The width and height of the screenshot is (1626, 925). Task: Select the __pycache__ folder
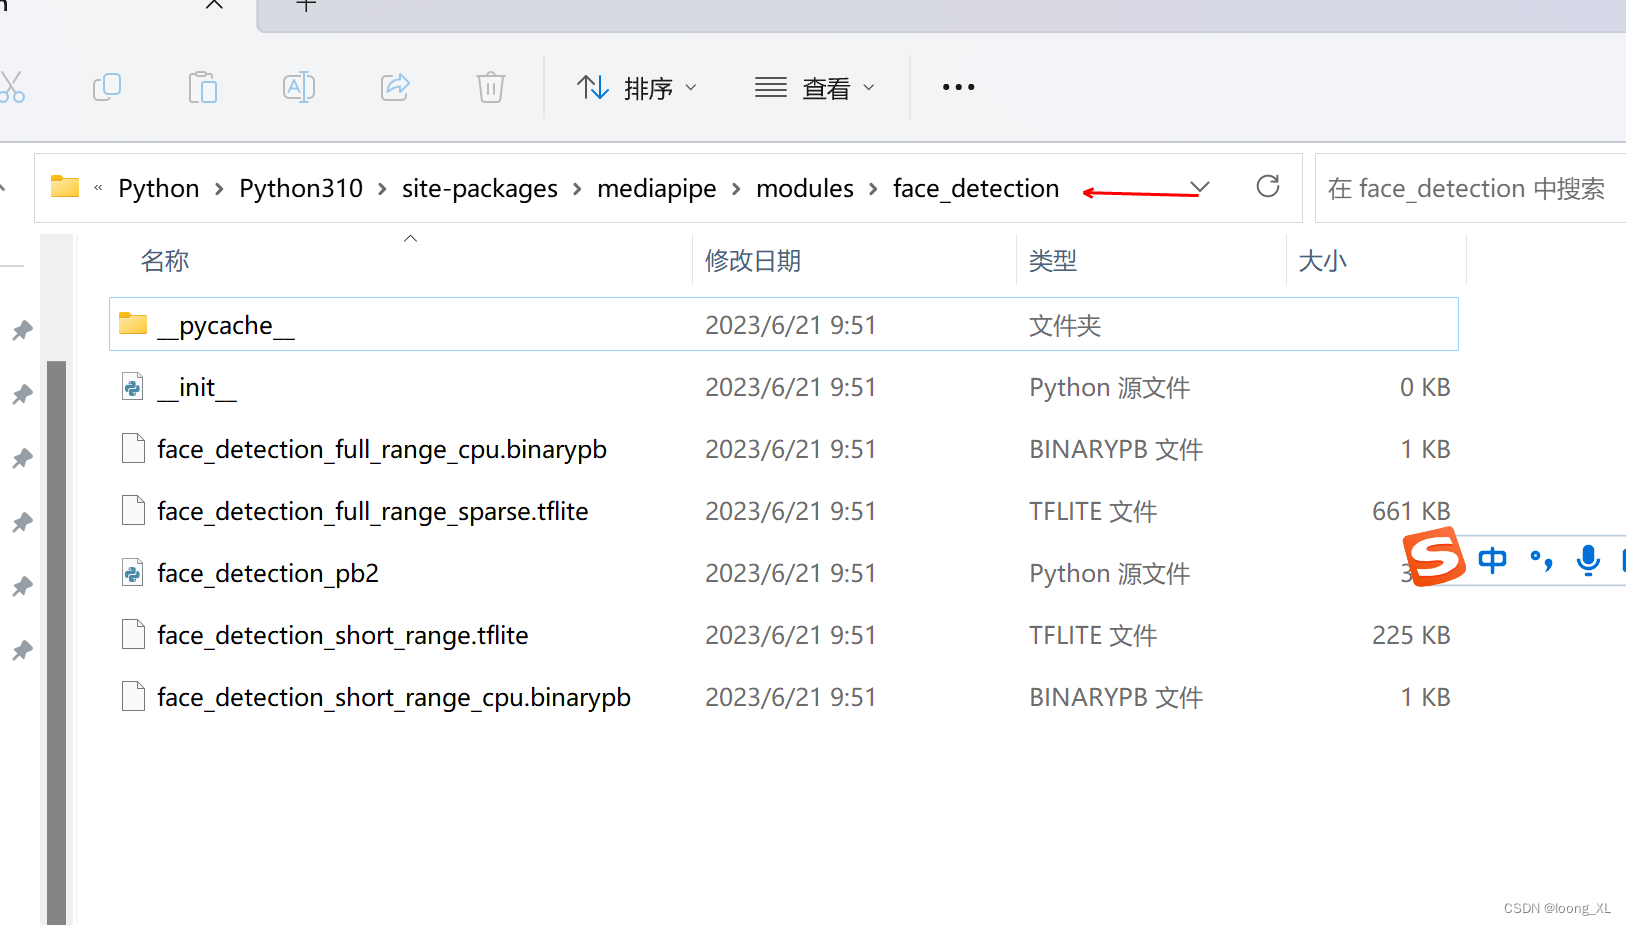(783, 324)
